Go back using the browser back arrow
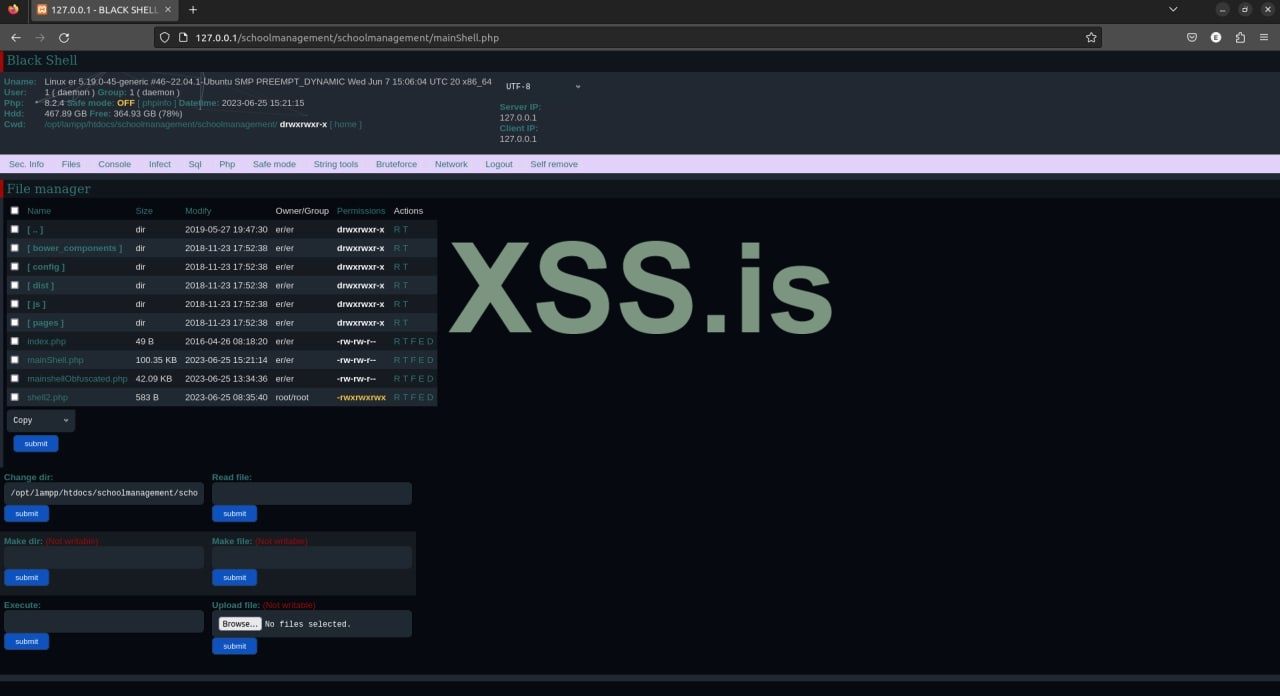 pos(16,37)
